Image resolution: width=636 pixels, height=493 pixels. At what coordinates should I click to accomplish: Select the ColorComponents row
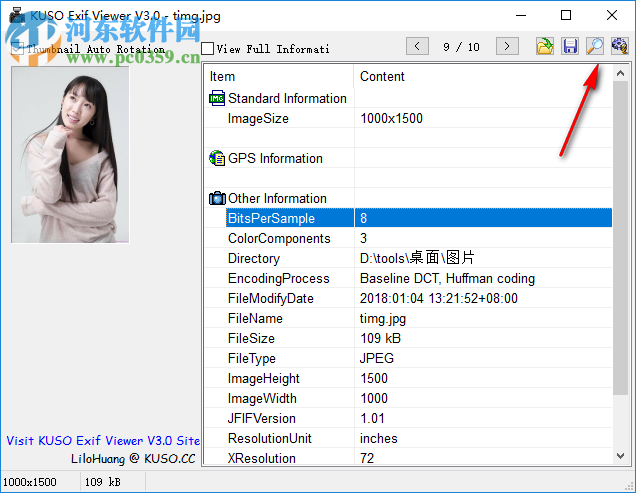pos(408,238)
